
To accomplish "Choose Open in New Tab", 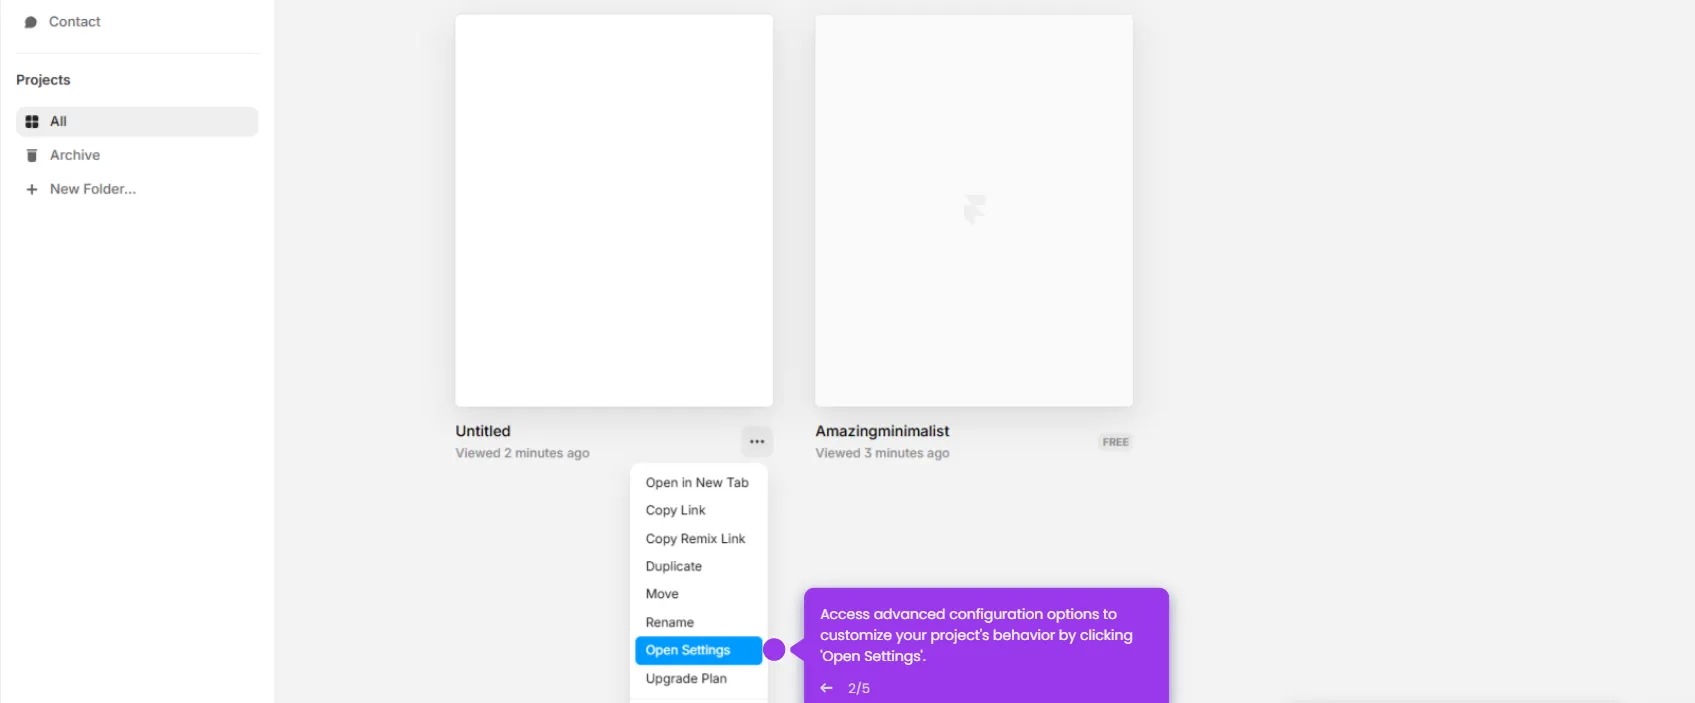I will point(699,482).
